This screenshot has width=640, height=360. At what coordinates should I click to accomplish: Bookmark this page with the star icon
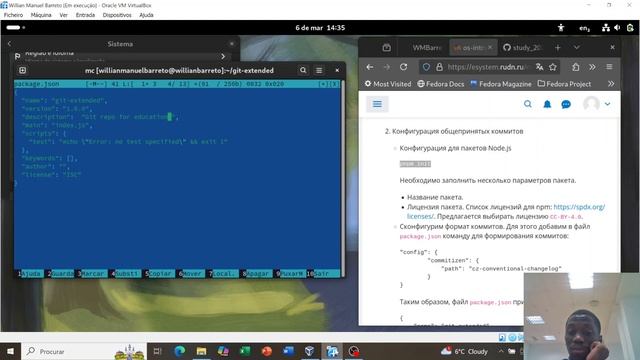(553, 67)
